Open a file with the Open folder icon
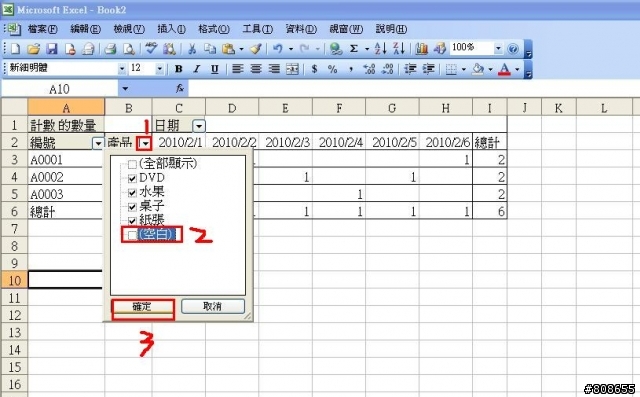 pos(33,49)
